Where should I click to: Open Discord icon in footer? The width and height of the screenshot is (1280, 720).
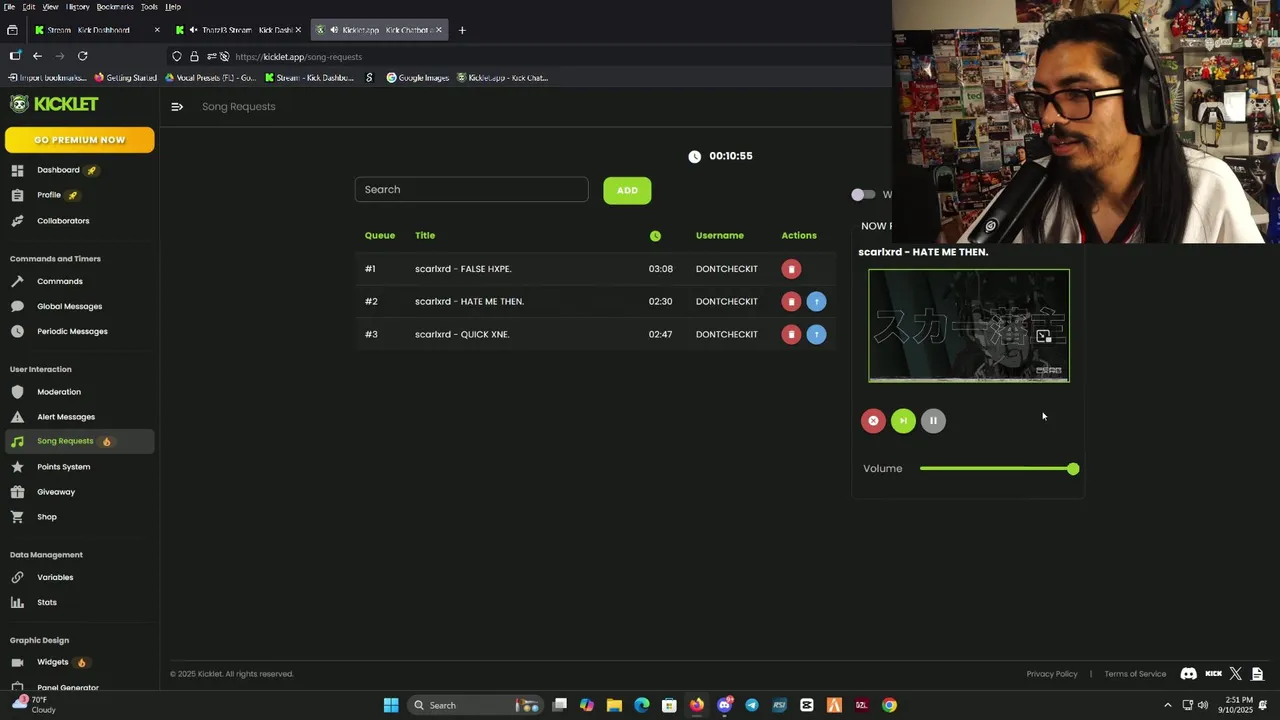[x=1188, y=674]
